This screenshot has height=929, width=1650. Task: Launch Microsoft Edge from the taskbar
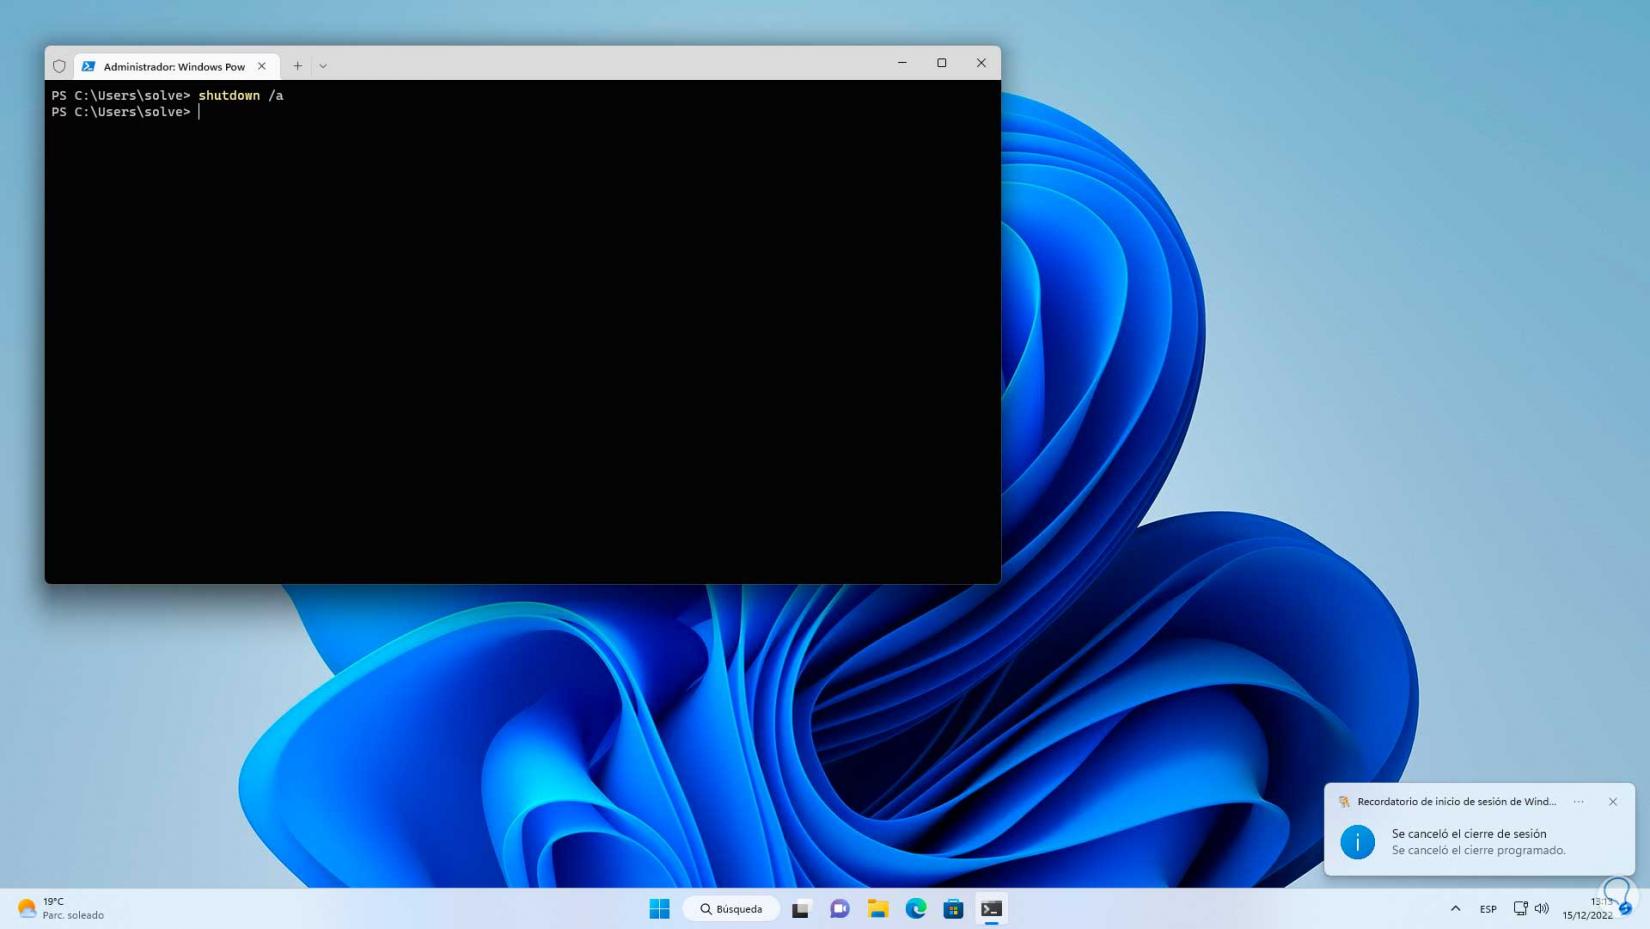coord(916,908)
